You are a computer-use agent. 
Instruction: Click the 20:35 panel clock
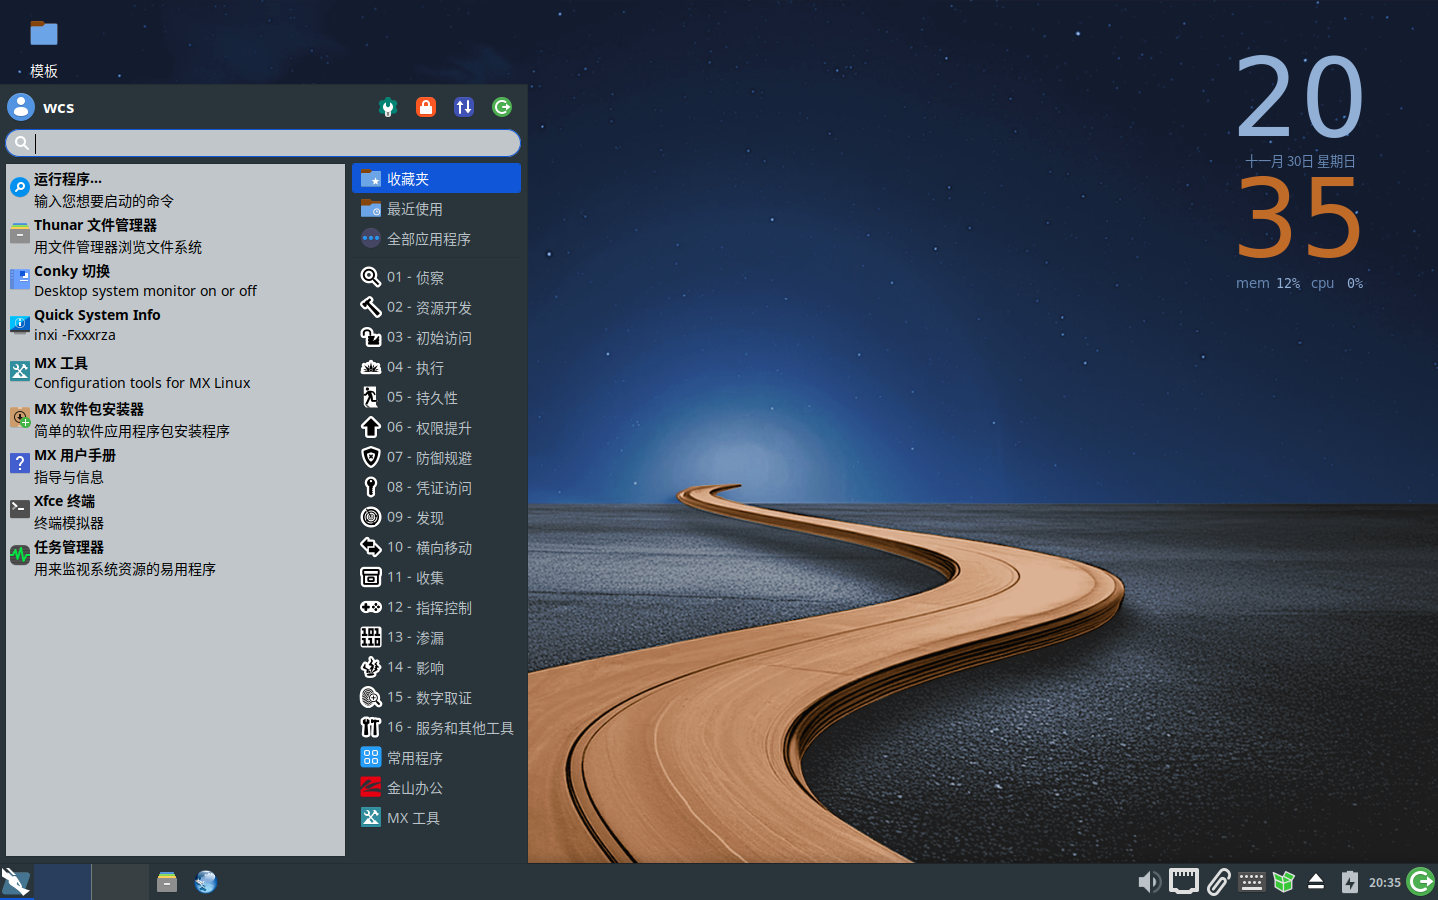(1384, 882)
